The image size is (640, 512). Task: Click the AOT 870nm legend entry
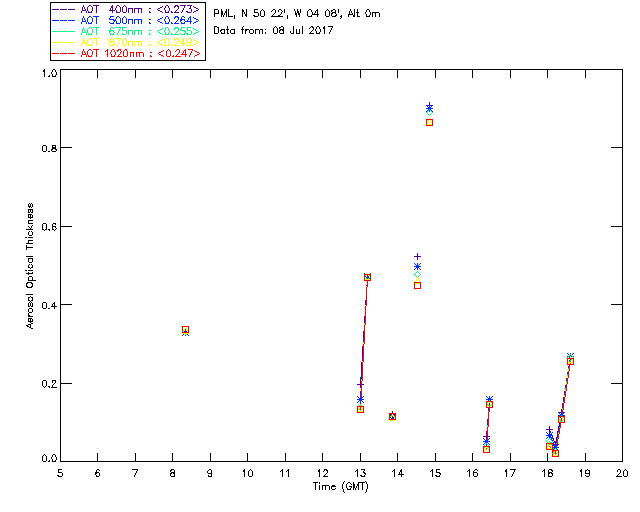[126, 42]
